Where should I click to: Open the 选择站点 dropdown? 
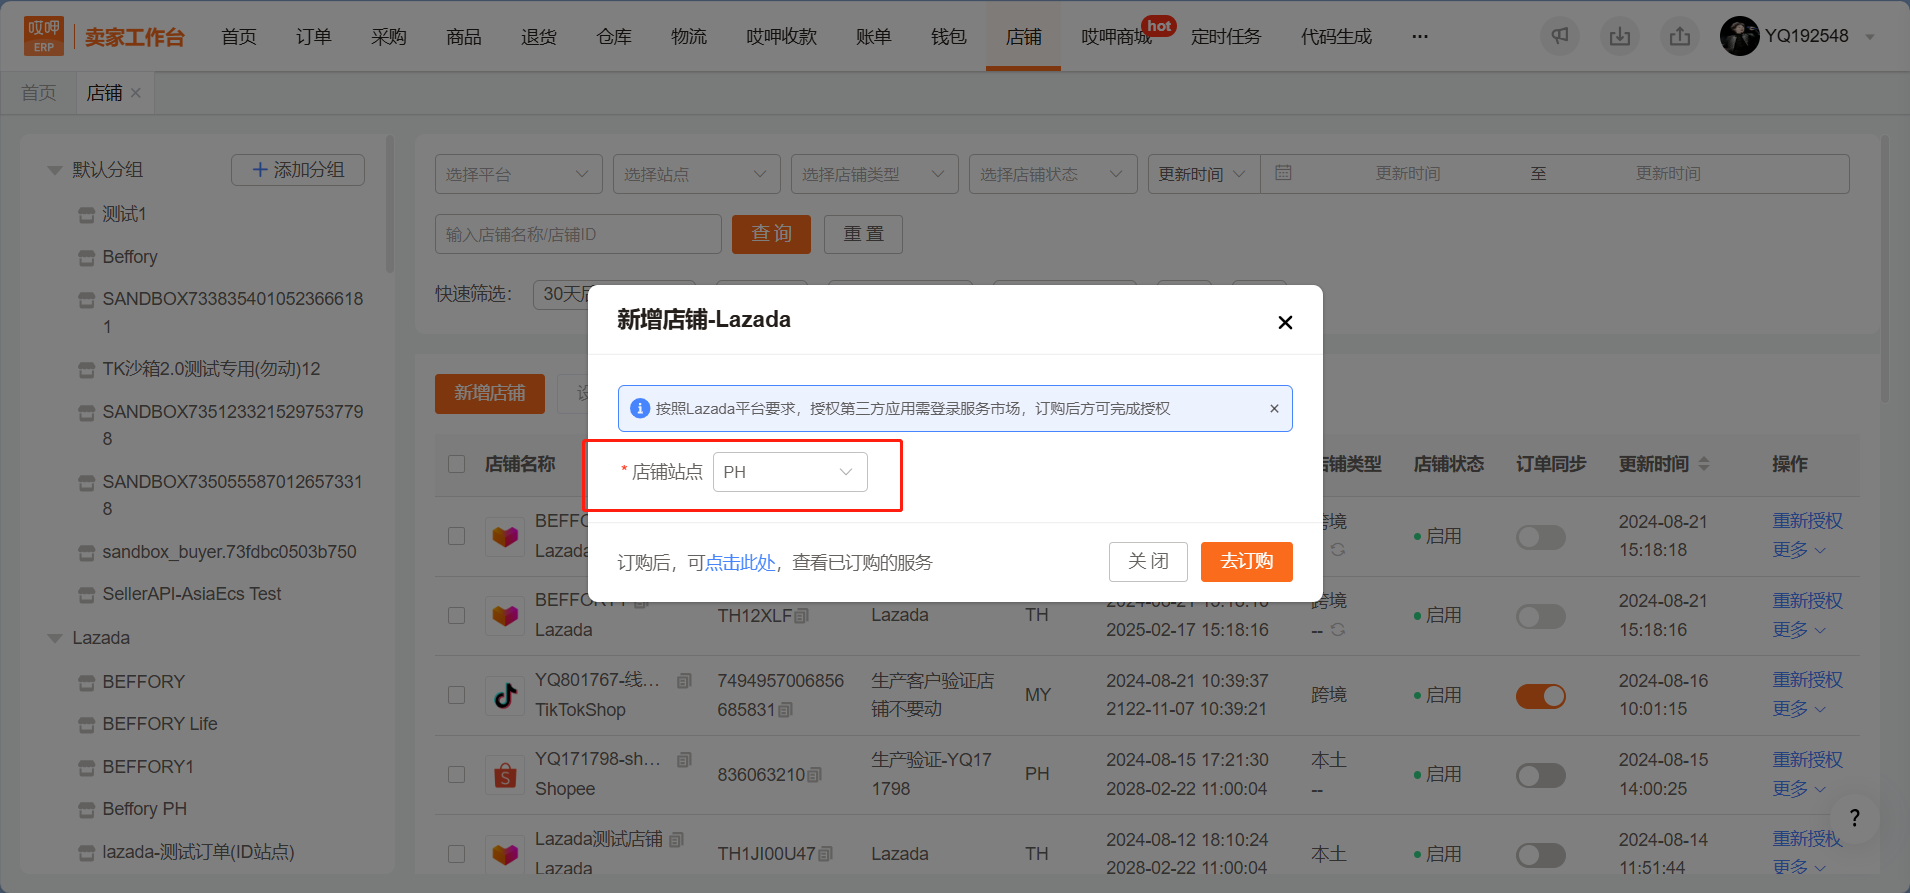pos(697,174)
